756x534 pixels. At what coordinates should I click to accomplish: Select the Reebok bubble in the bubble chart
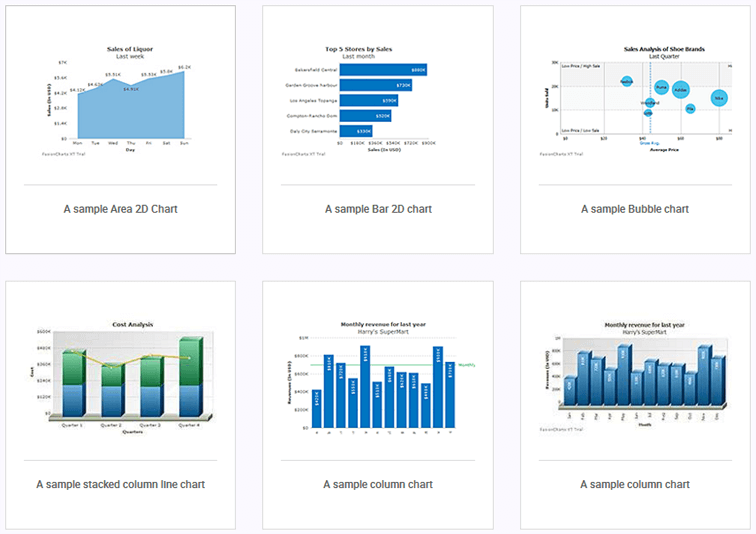pyautogui.click(x=627, y=80)
